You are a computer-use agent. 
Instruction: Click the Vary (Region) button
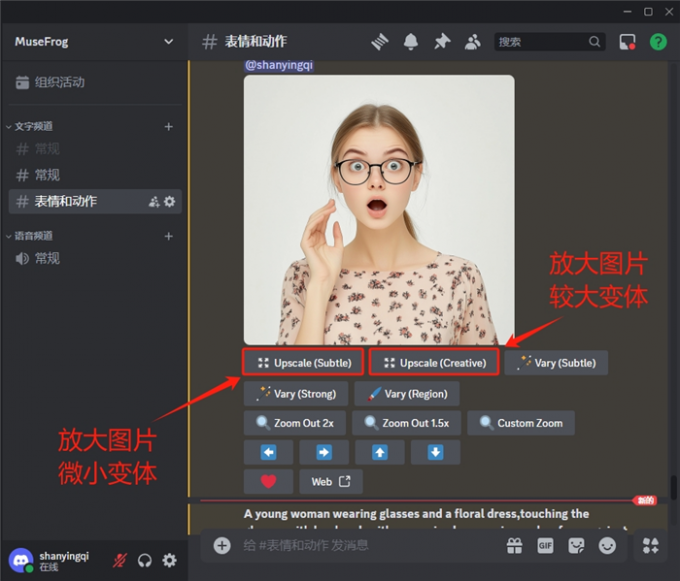click(407, 394)
